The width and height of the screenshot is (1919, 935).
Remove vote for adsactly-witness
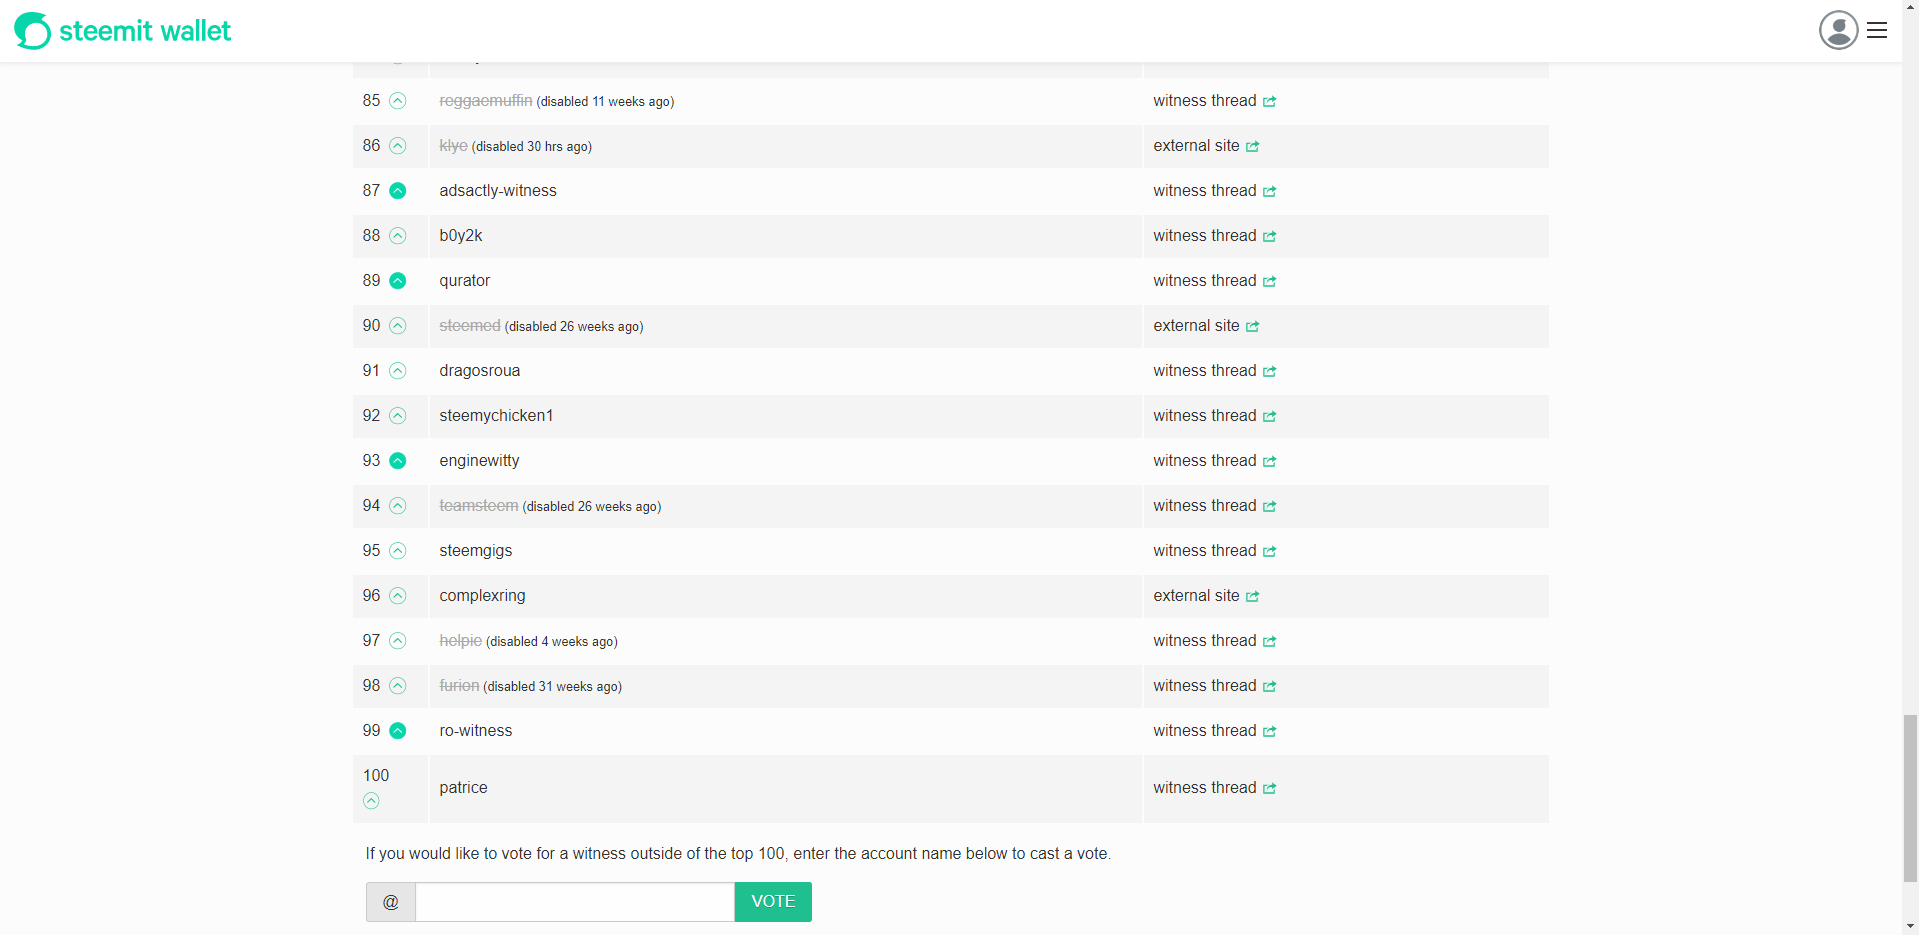[398, 191]
